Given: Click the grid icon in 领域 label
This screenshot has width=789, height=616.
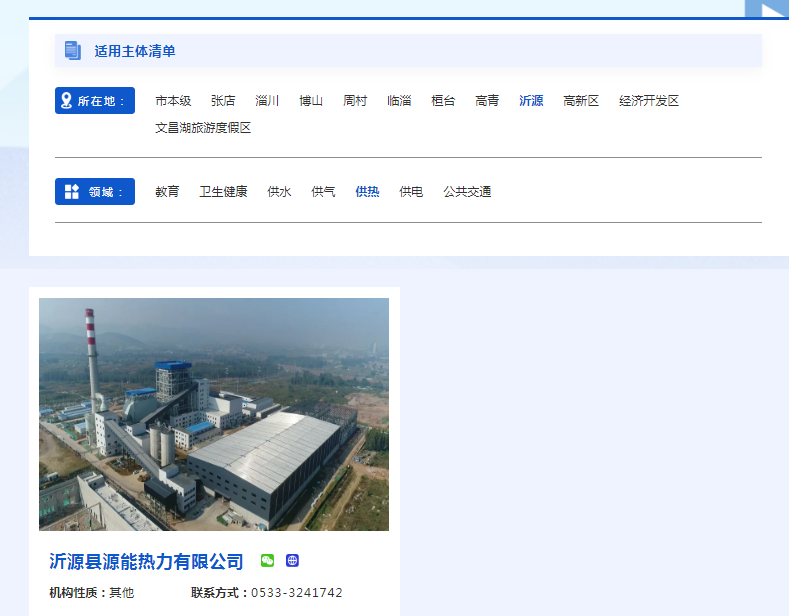Looking at the screenshot, I should click(72, 192).
